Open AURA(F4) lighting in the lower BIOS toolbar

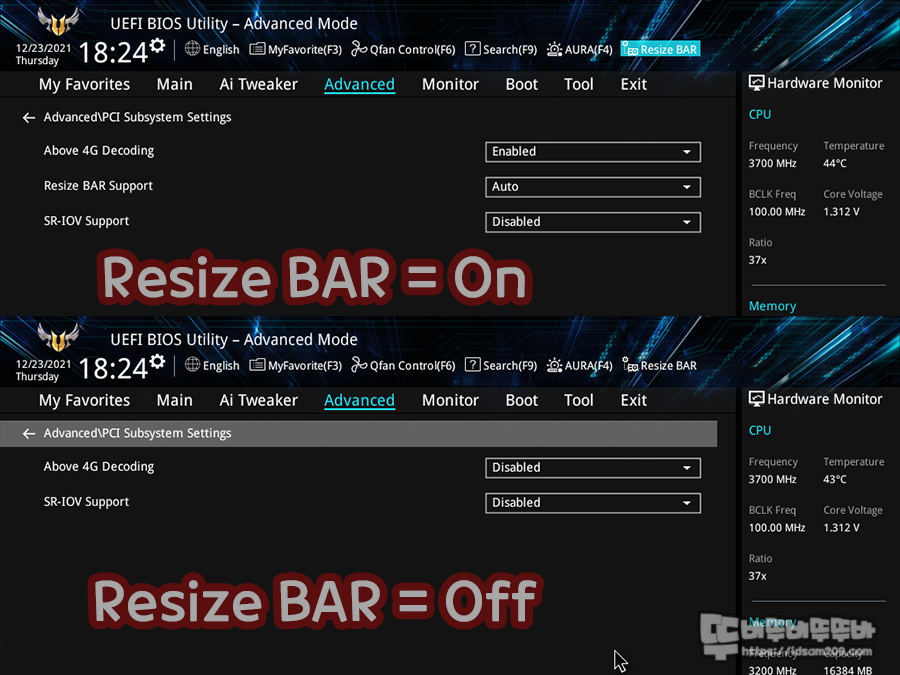579,366
